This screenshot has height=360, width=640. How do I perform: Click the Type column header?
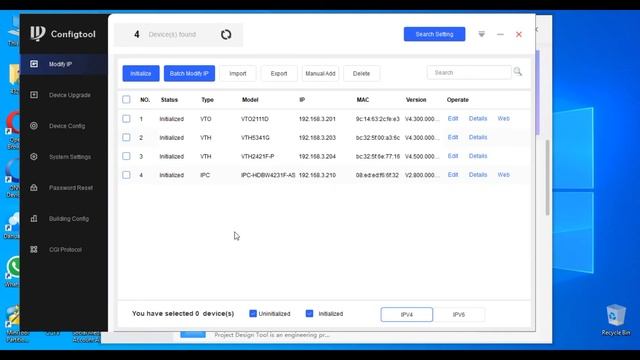tap(207, 100)
